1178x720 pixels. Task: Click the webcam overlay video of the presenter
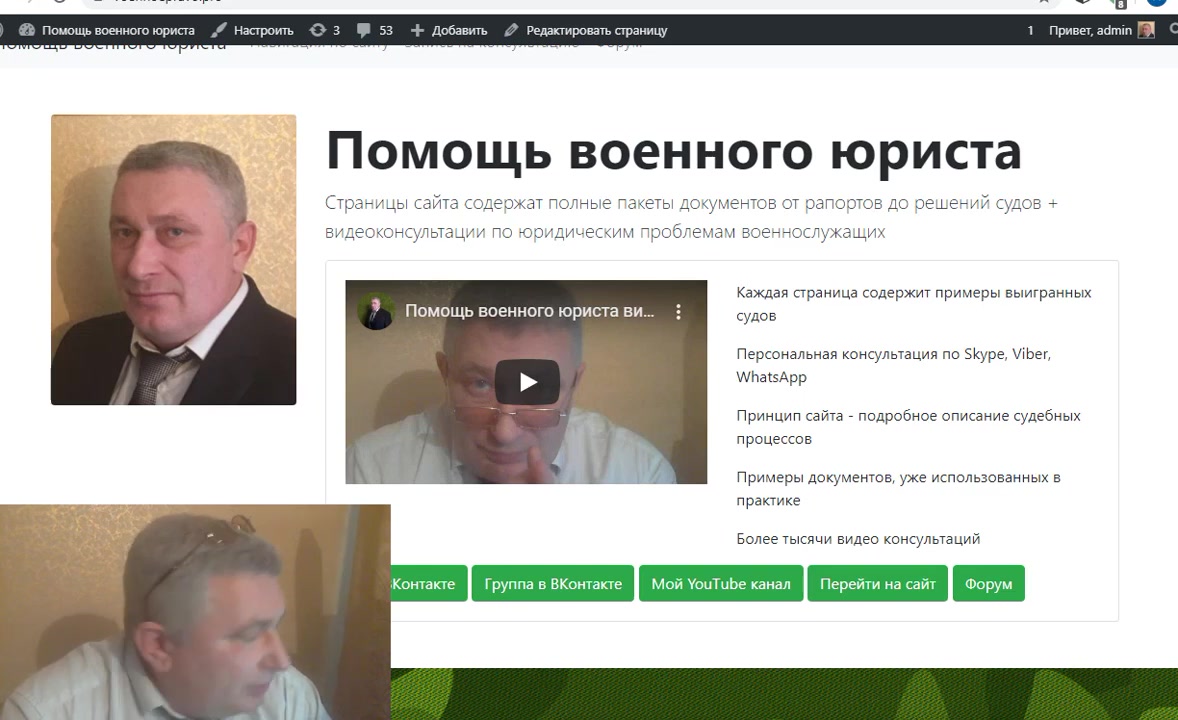tap(195, 612)
